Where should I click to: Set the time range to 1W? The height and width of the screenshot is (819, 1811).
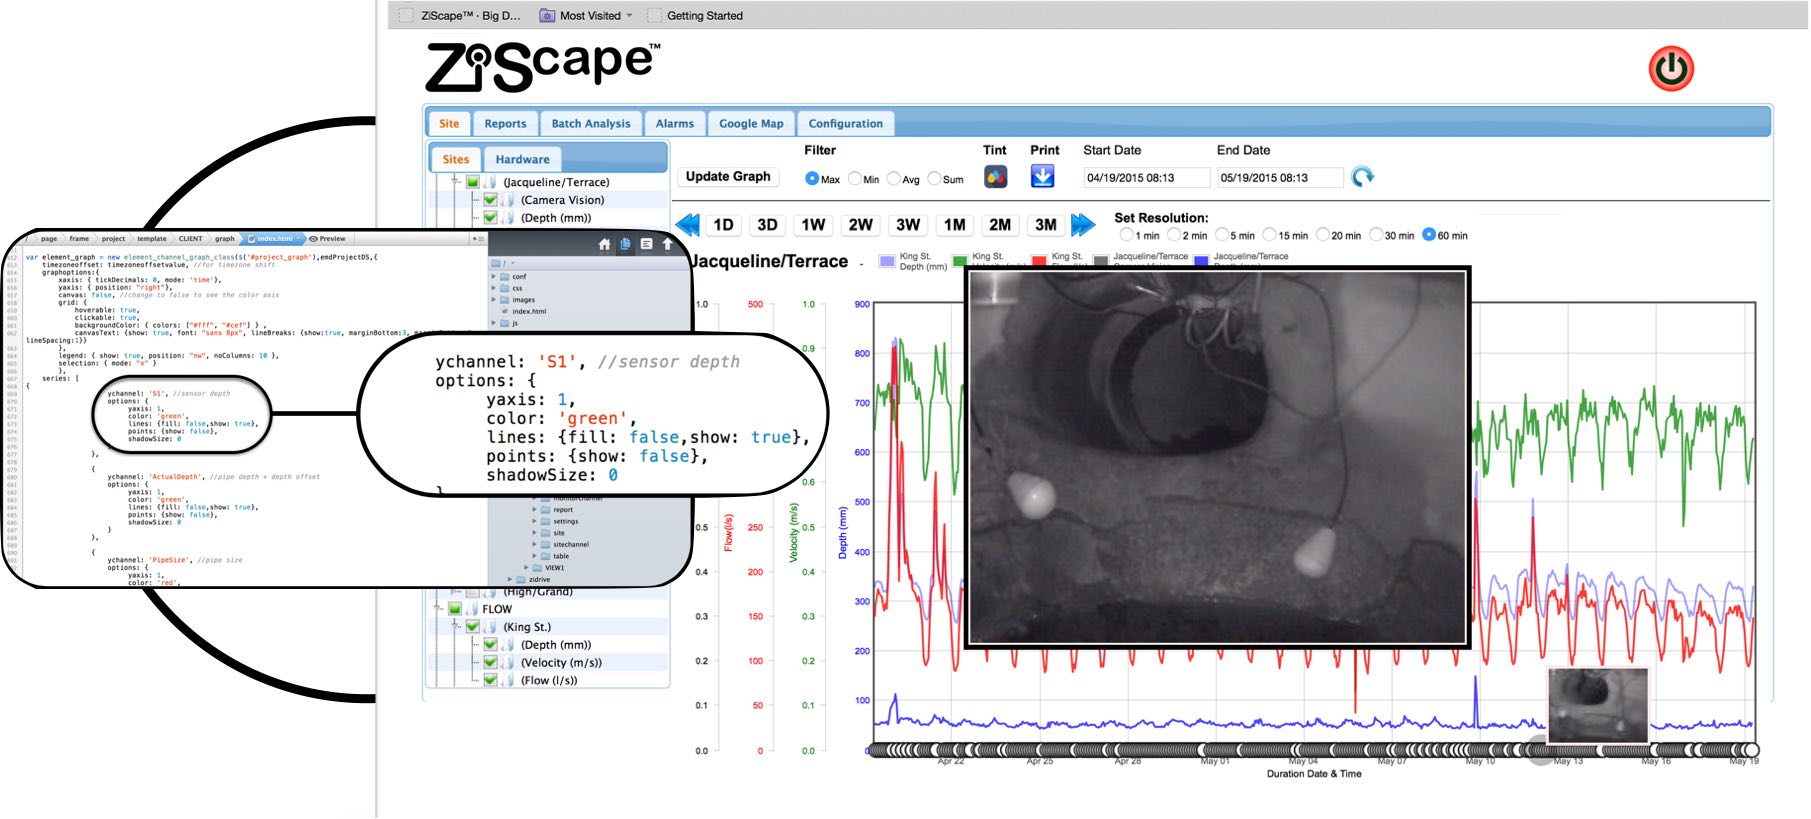coord(813,224)
